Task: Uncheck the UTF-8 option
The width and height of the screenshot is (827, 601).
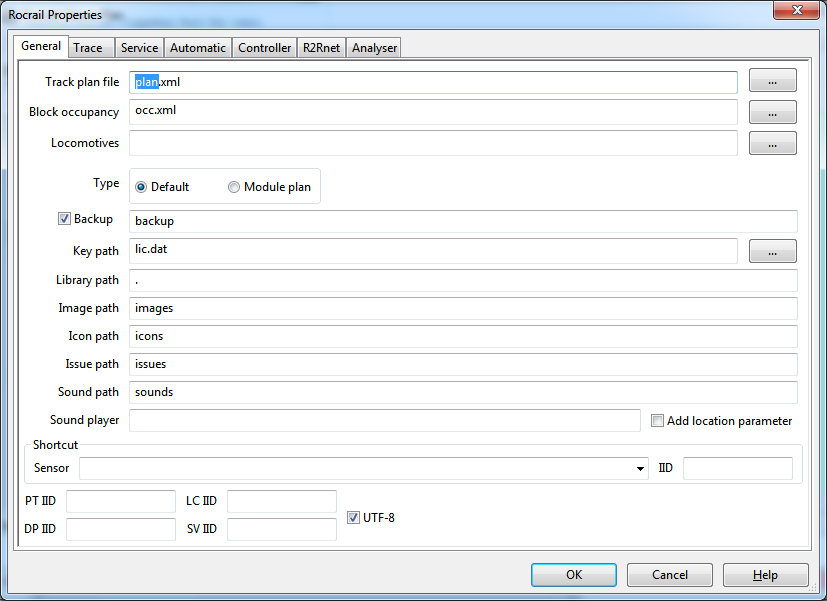Action: [x=353, y=517]
